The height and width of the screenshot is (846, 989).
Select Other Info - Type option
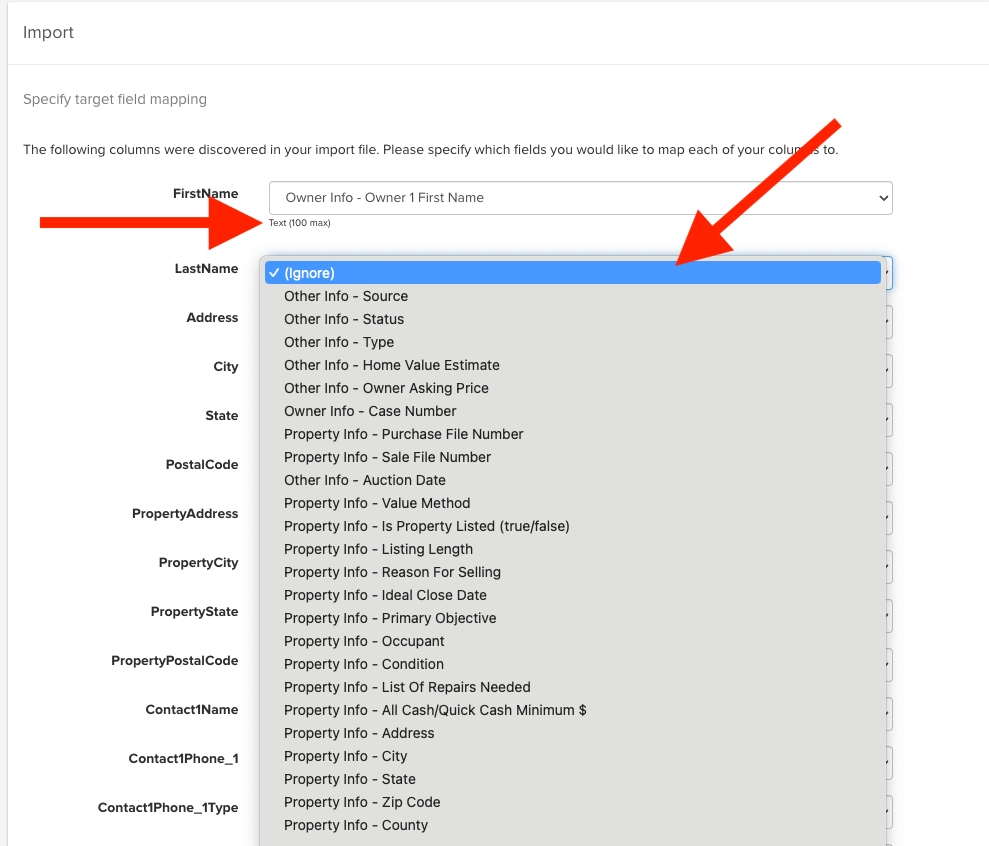(x=339, y=342)
